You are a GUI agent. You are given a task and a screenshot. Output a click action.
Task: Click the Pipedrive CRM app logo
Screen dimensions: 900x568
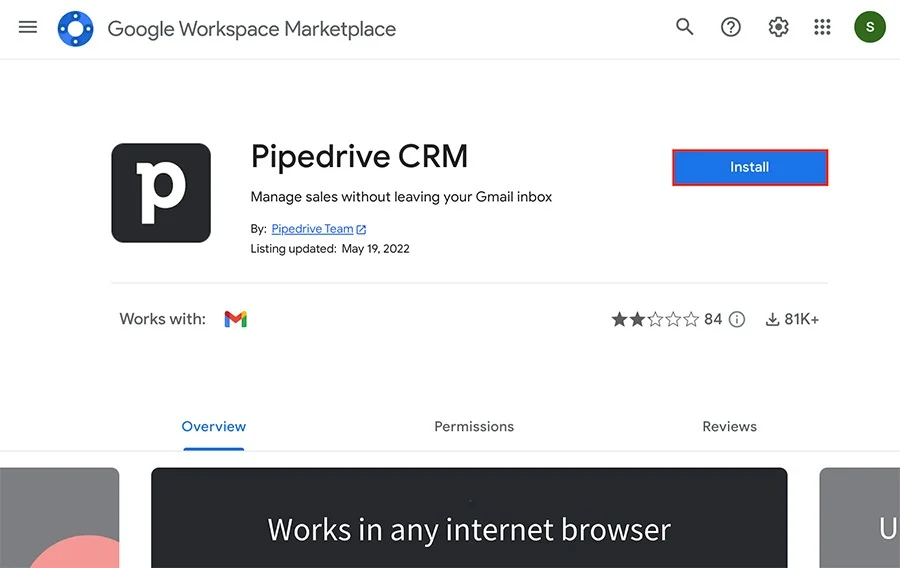point(161,193)
